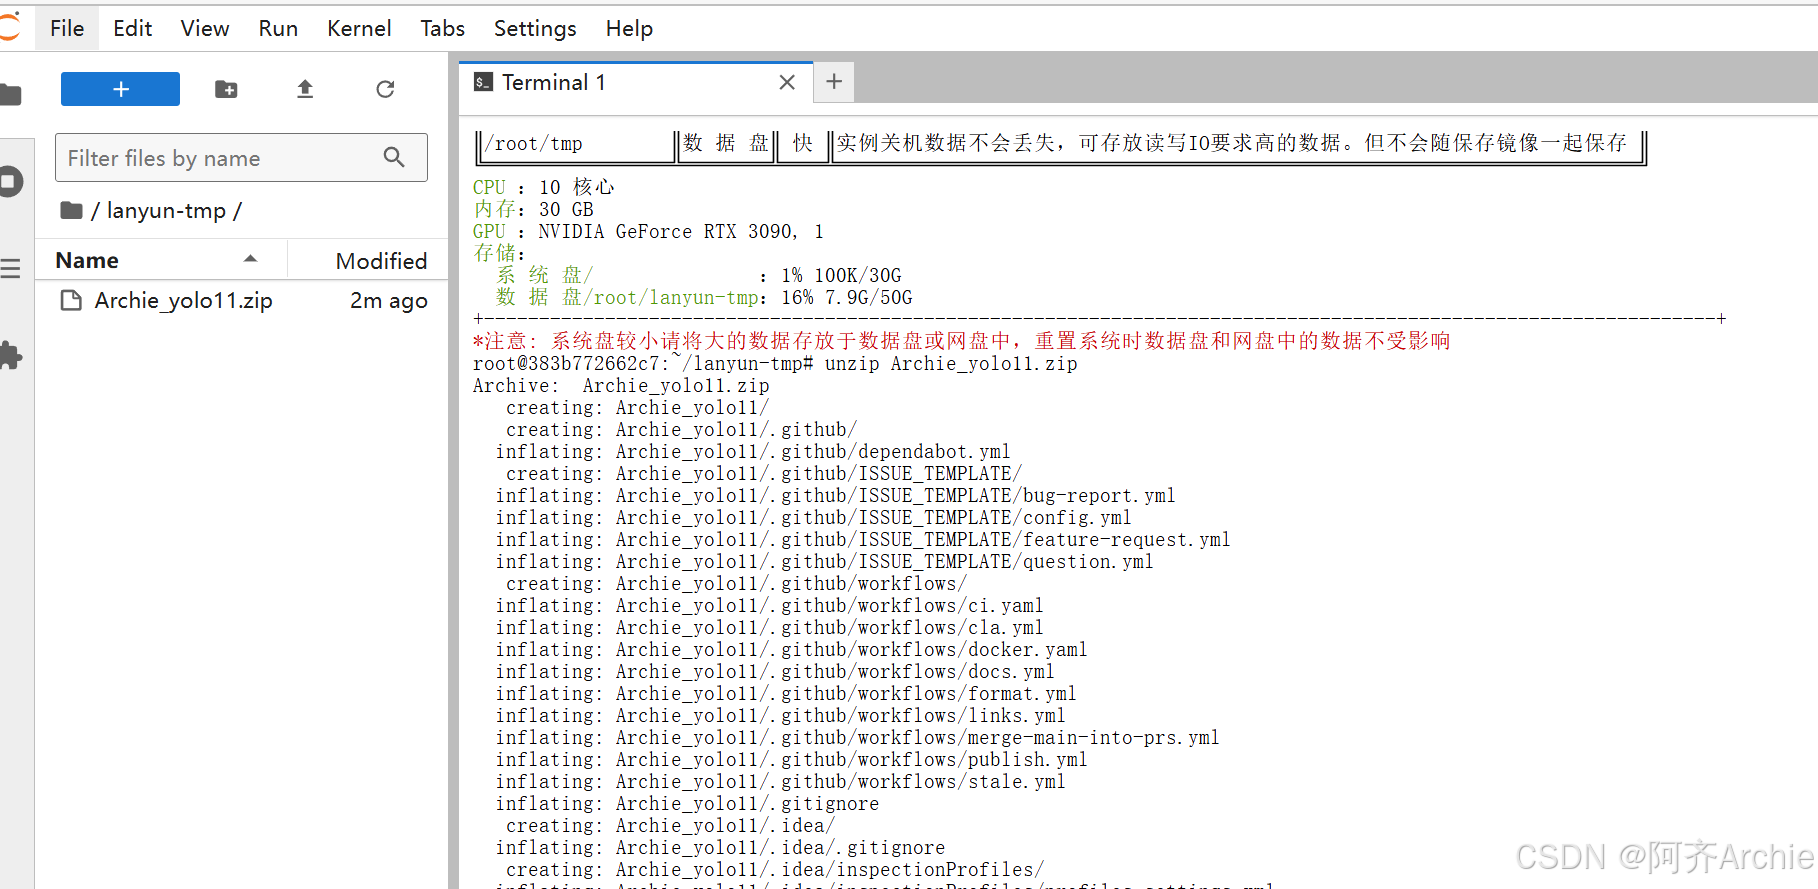Open the Running Terminals and Kernels sidebar
The image size is (1818, 889).
coord(11,182)
